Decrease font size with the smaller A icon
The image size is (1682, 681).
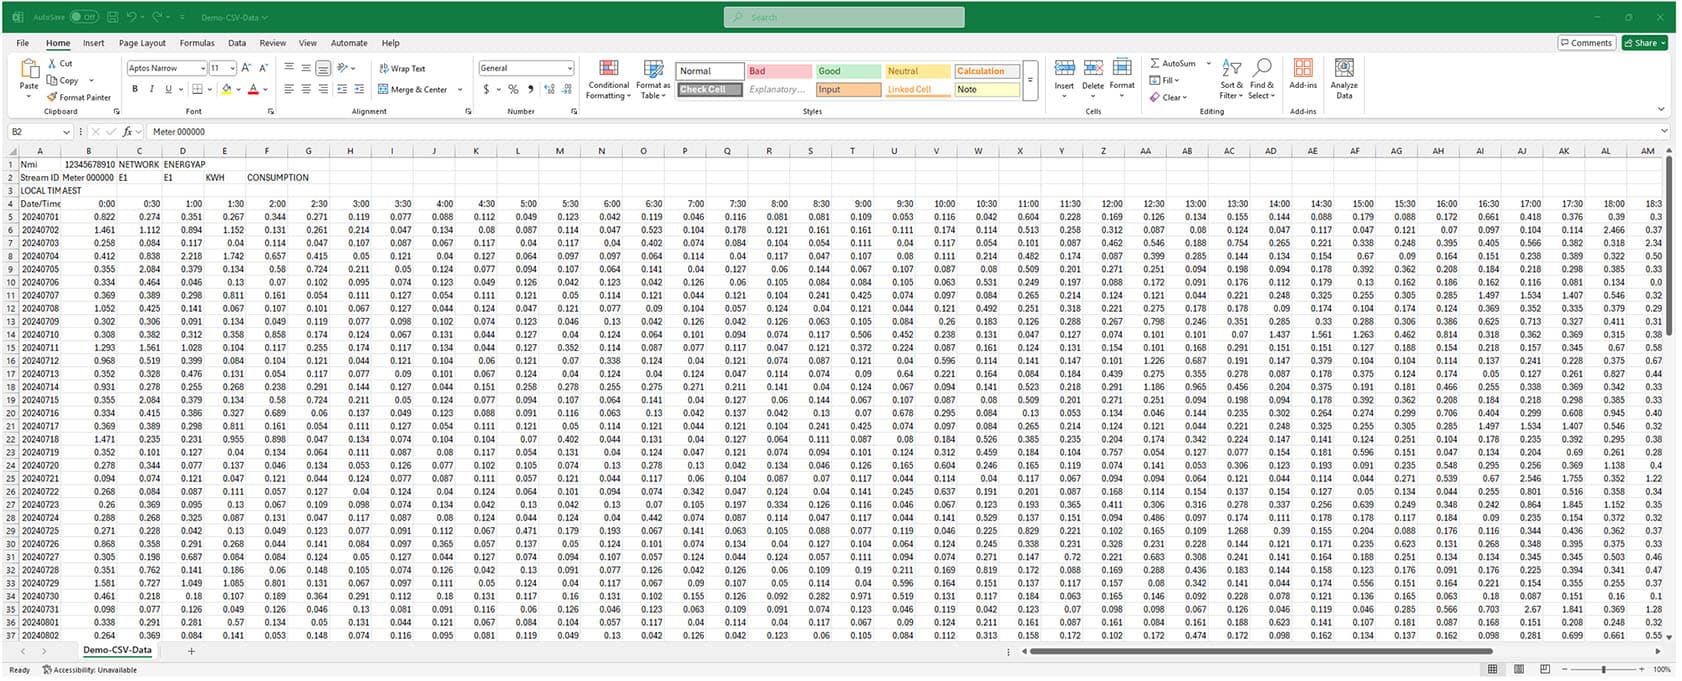tap(264, 68)
